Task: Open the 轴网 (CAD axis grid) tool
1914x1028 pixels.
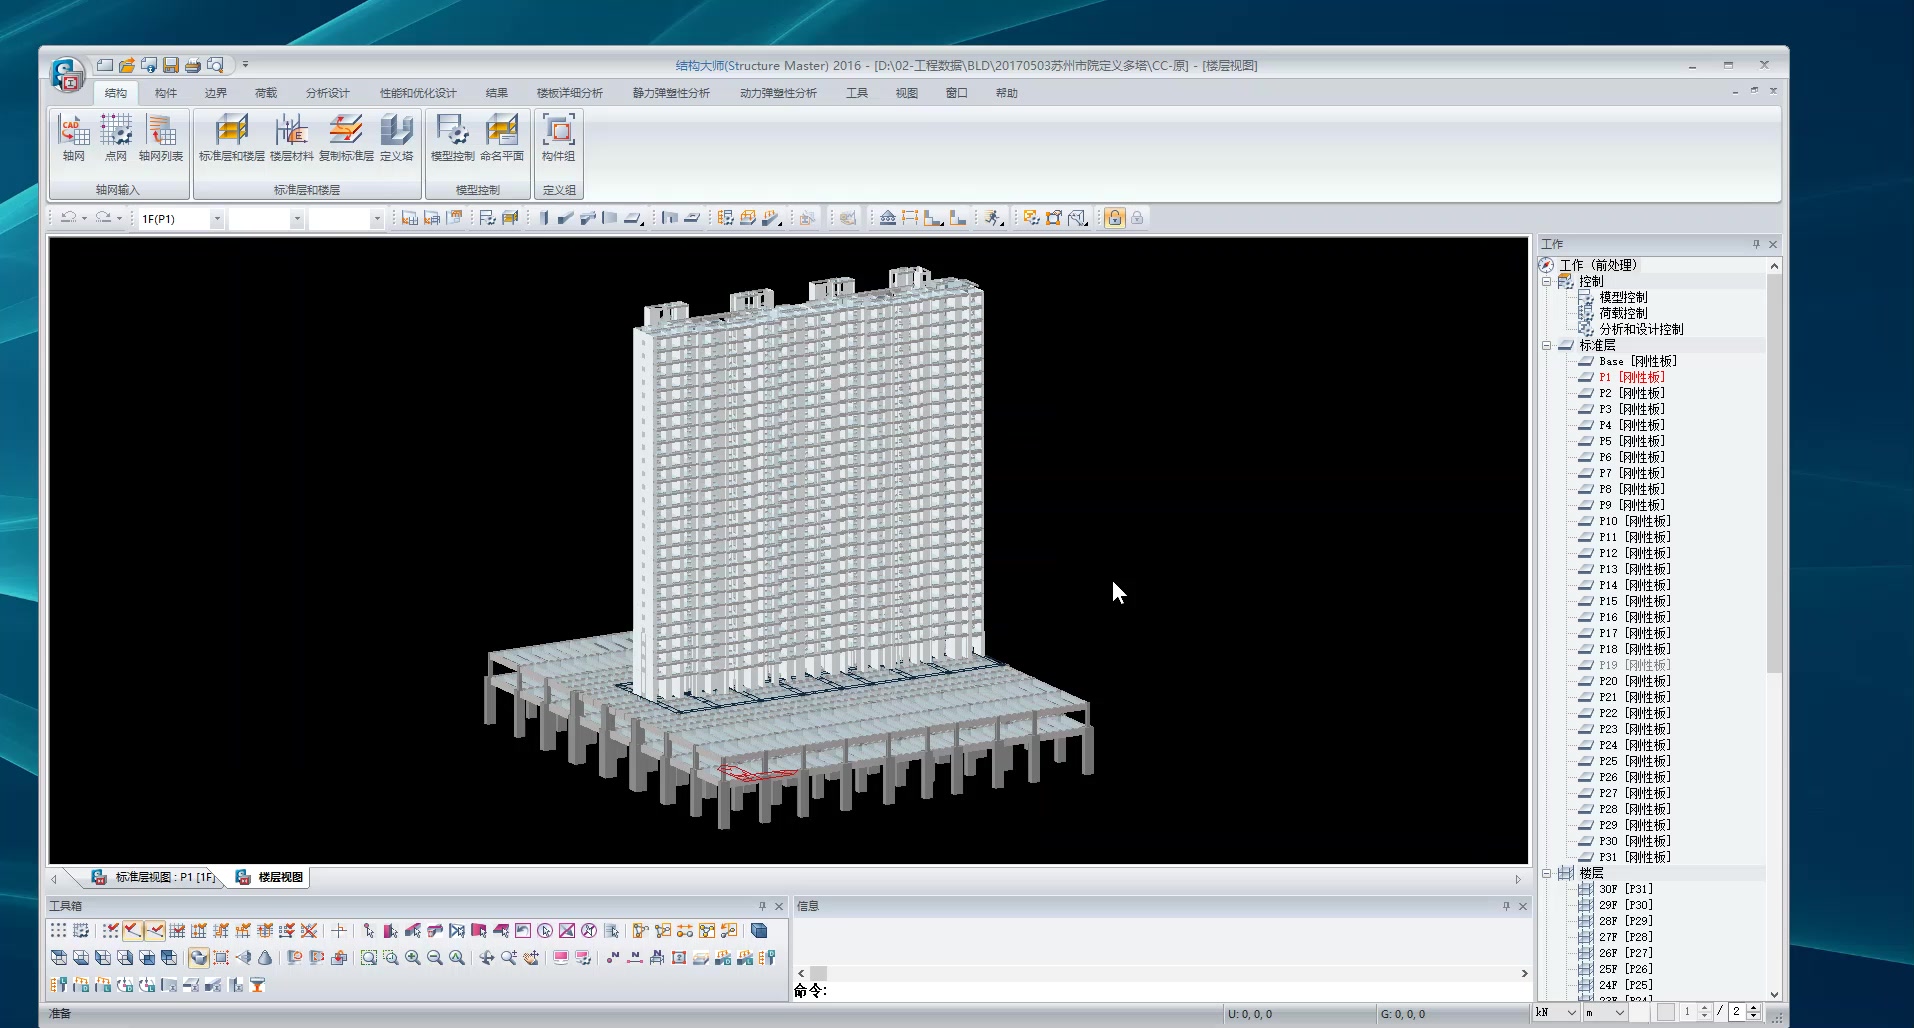Action: 73,137
